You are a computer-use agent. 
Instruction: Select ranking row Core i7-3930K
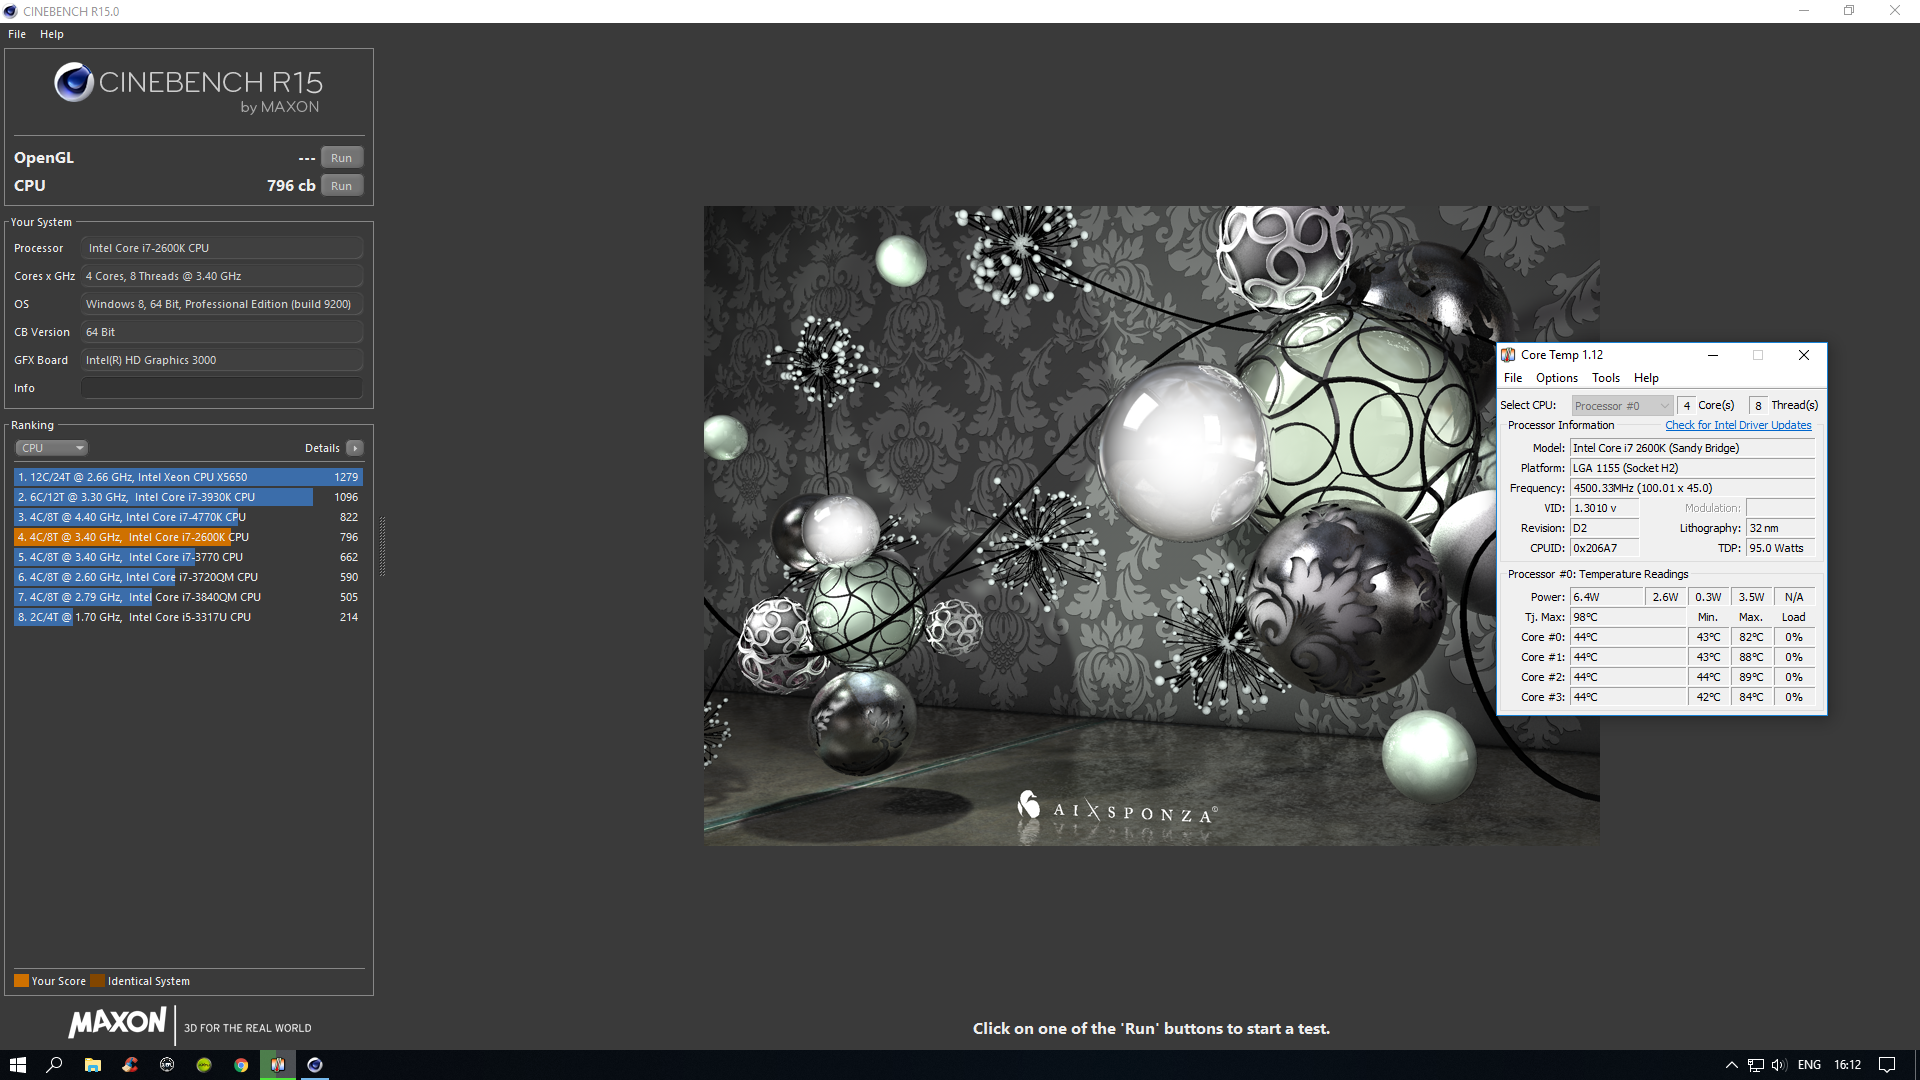tap(188, 497)
